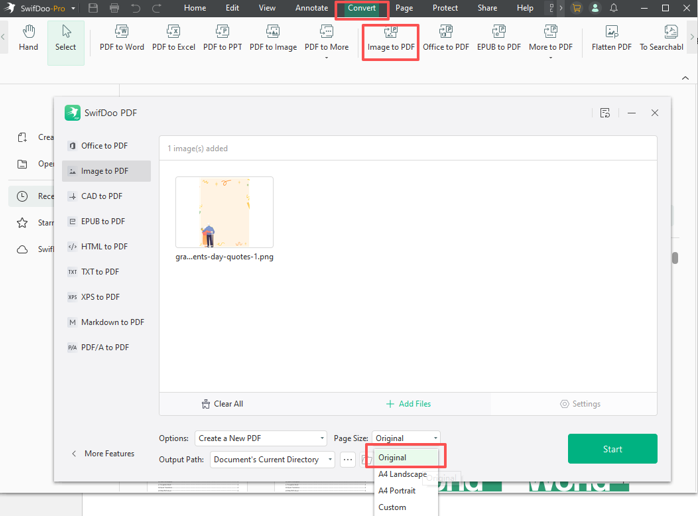The image size is (698, 516).
Task: Open the PDF to Excel converter
Action: point(173,38)
